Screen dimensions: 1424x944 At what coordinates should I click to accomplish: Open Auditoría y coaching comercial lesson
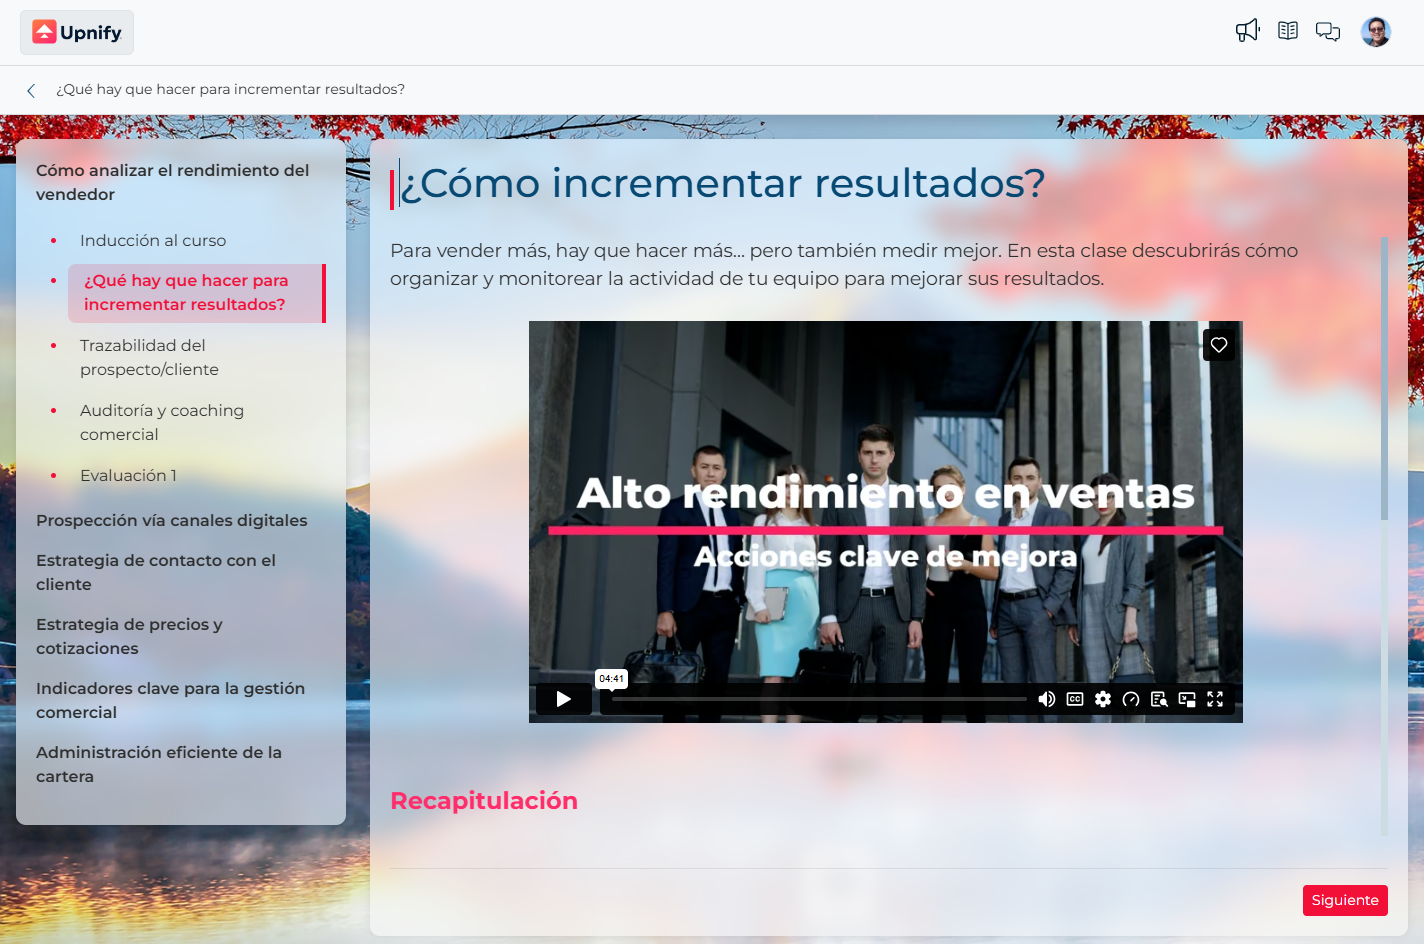click(162, 422)
